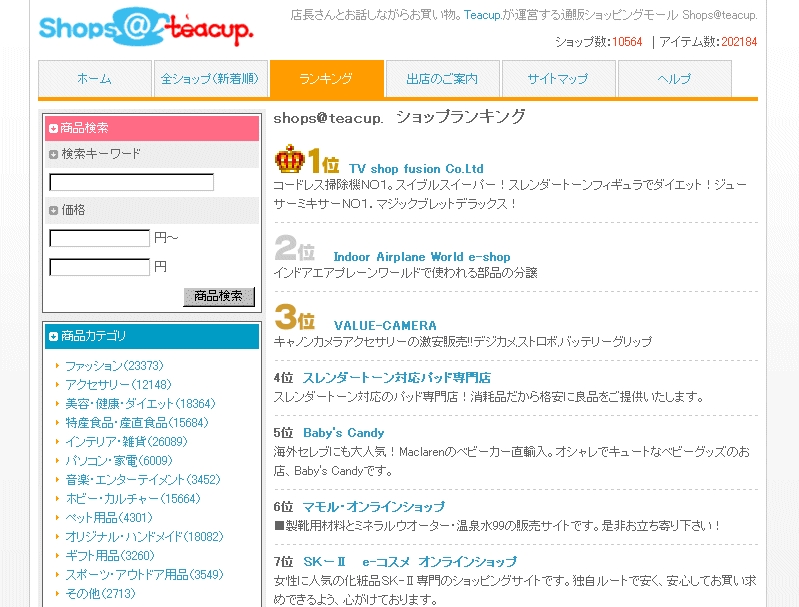The image size is (799, 607).
Task: Click the 商品検索 submit button
Action: tap(219, 297)
